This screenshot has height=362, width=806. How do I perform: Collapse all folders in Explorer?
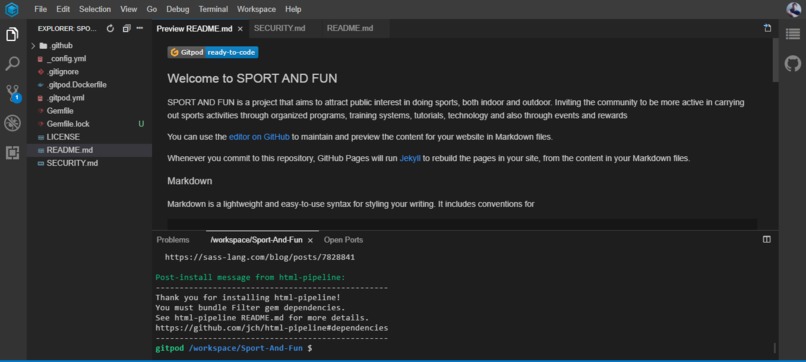coord(126,29)
